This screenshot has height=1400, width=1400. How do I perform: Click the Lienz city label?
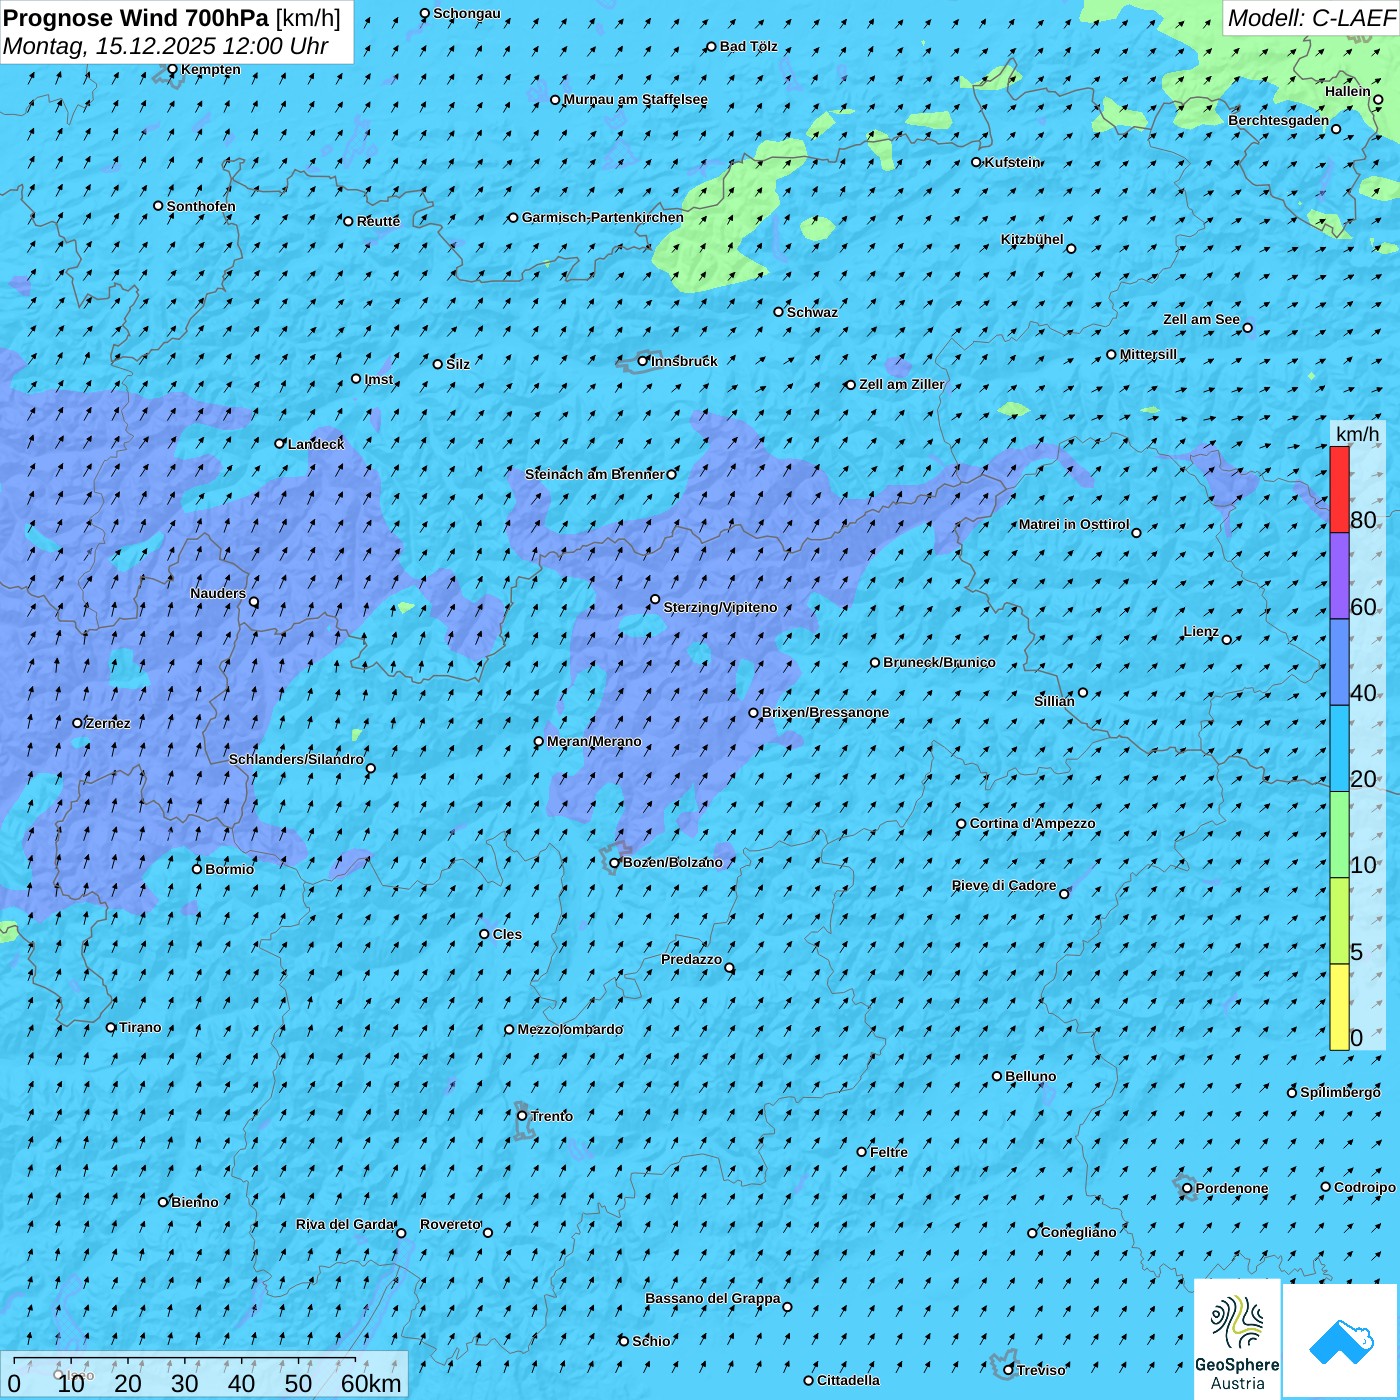[x=1201, y=631]
